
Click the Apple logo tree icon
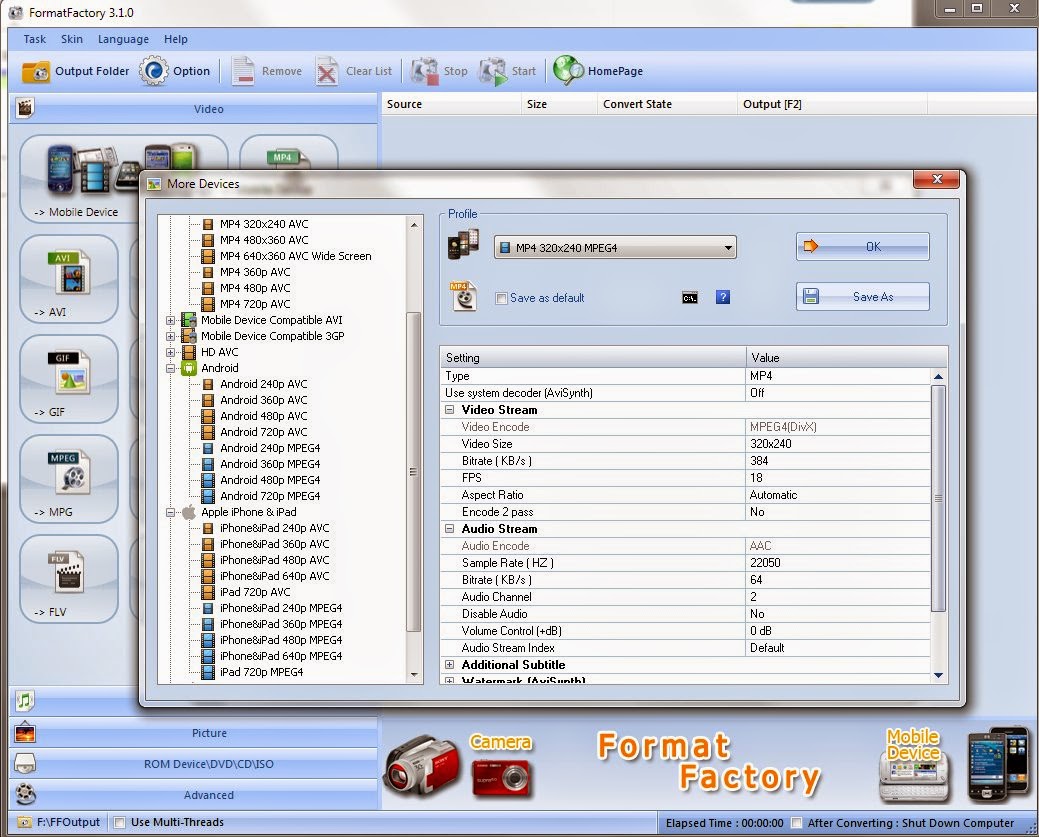[x=189, y=512]
